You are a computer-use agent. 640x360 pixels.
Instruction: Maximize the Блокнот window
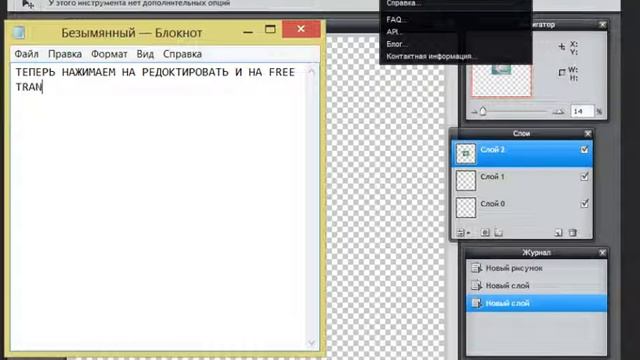click(x=270, y=29)
